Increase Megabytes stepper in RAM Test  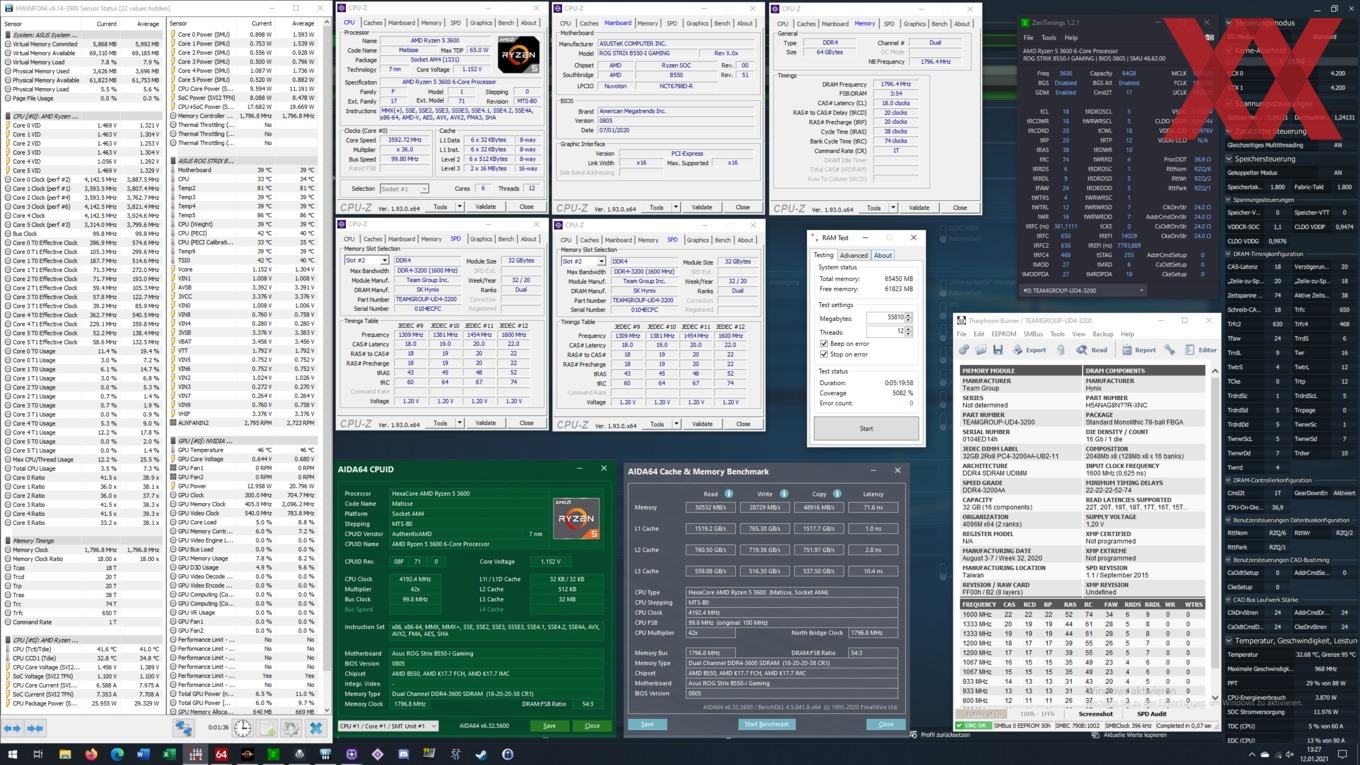908,314
